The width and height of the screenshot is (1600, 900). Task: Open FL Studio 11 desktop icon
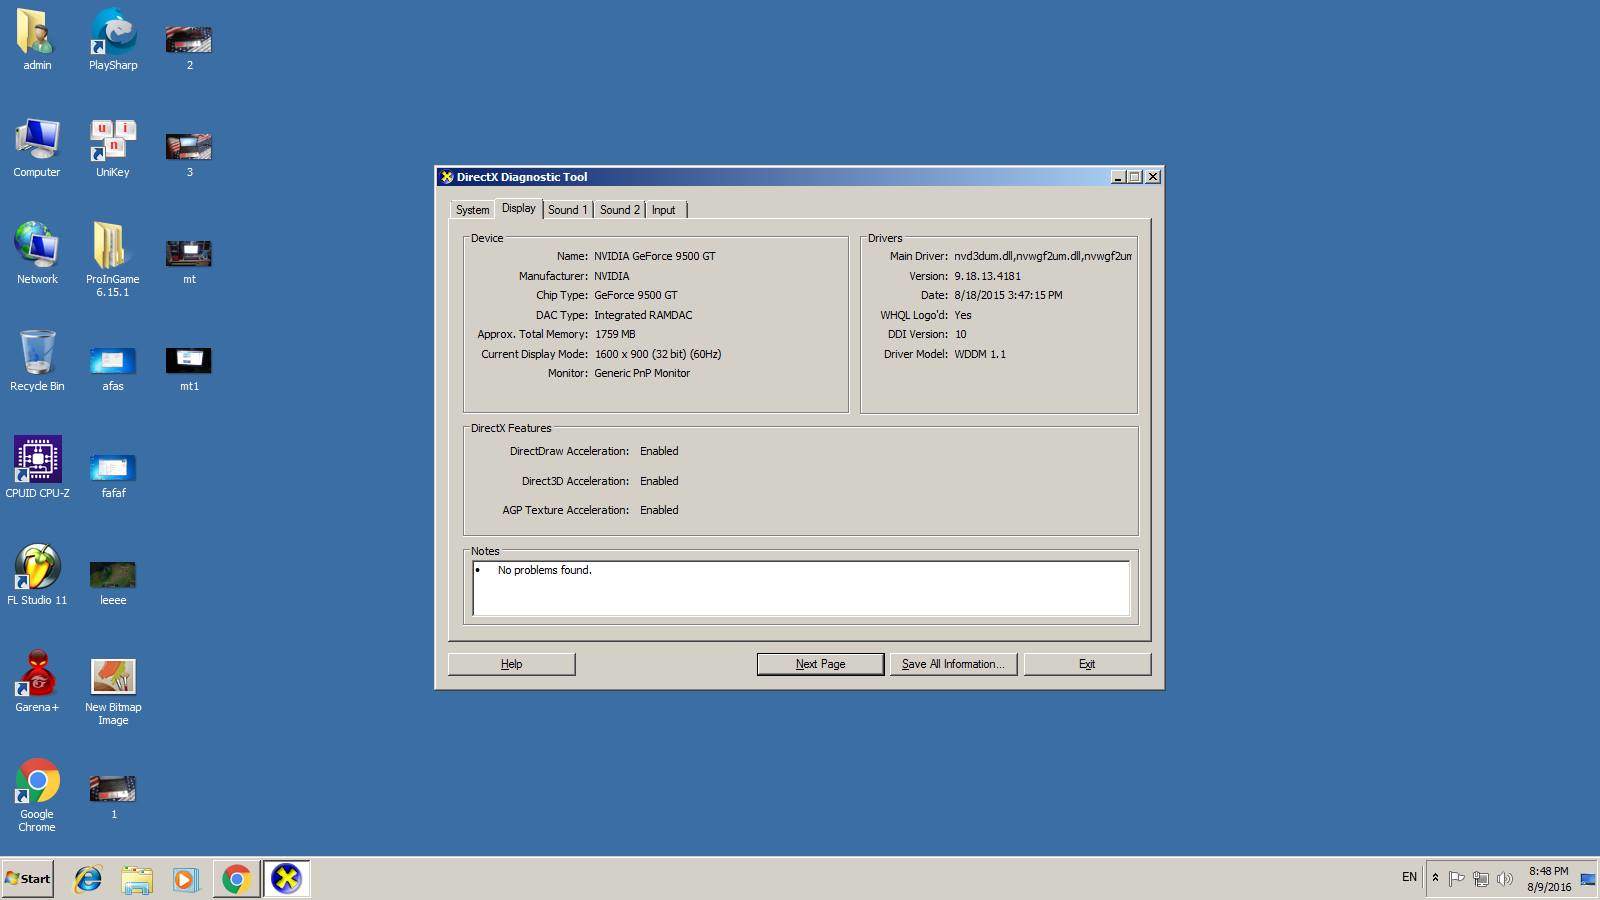point(37,569)
